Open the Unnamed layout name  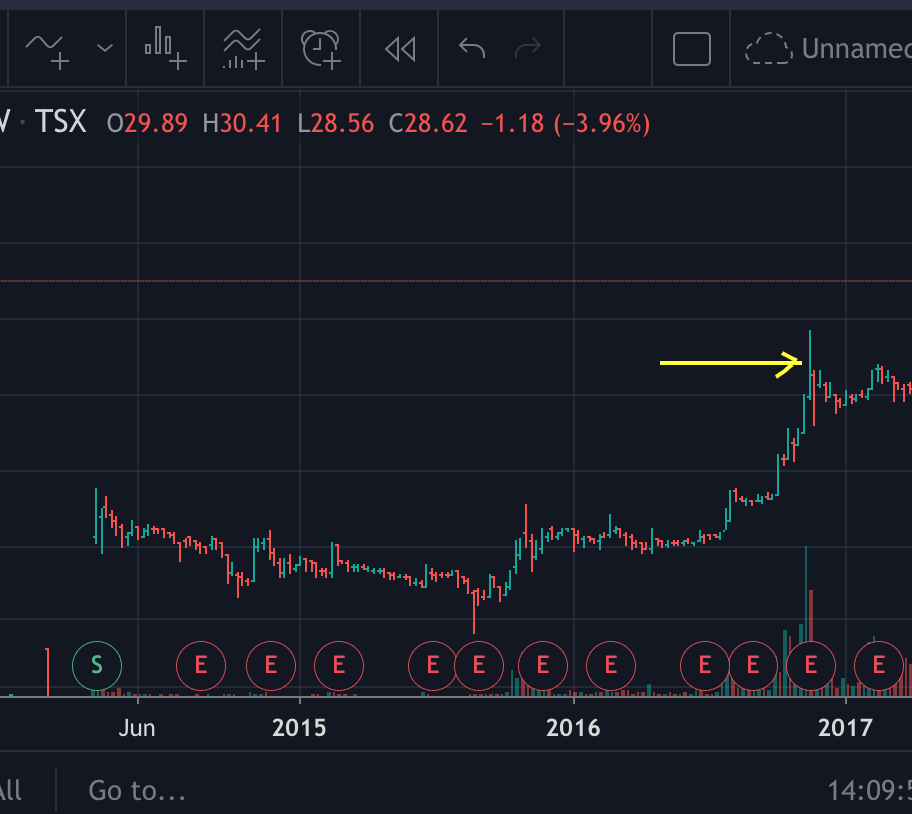856,49
